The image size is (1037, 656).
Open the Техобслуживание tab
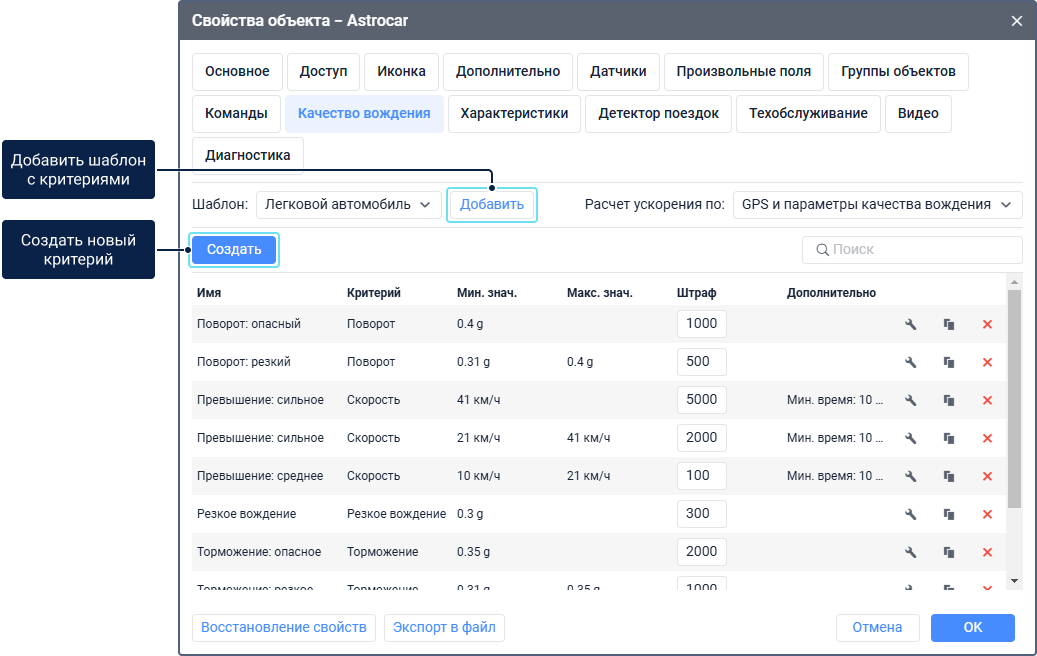[808, 113]
